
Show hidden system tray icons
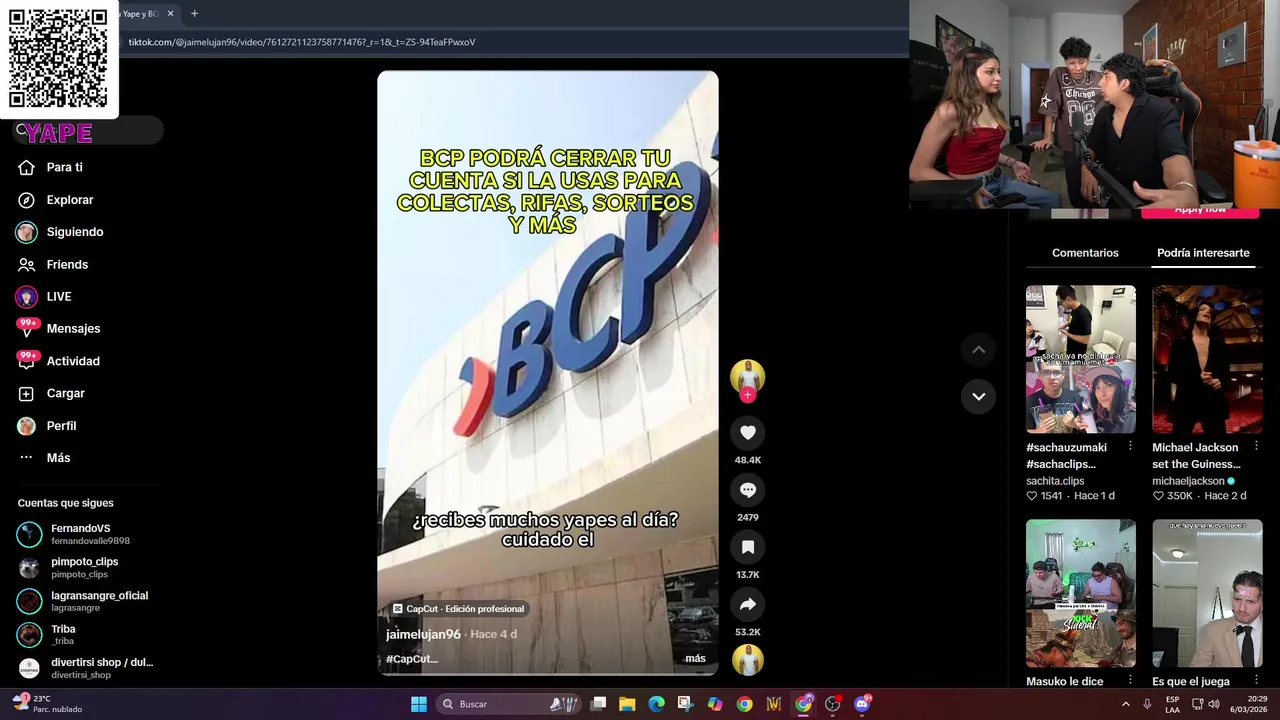point(1125,704)
